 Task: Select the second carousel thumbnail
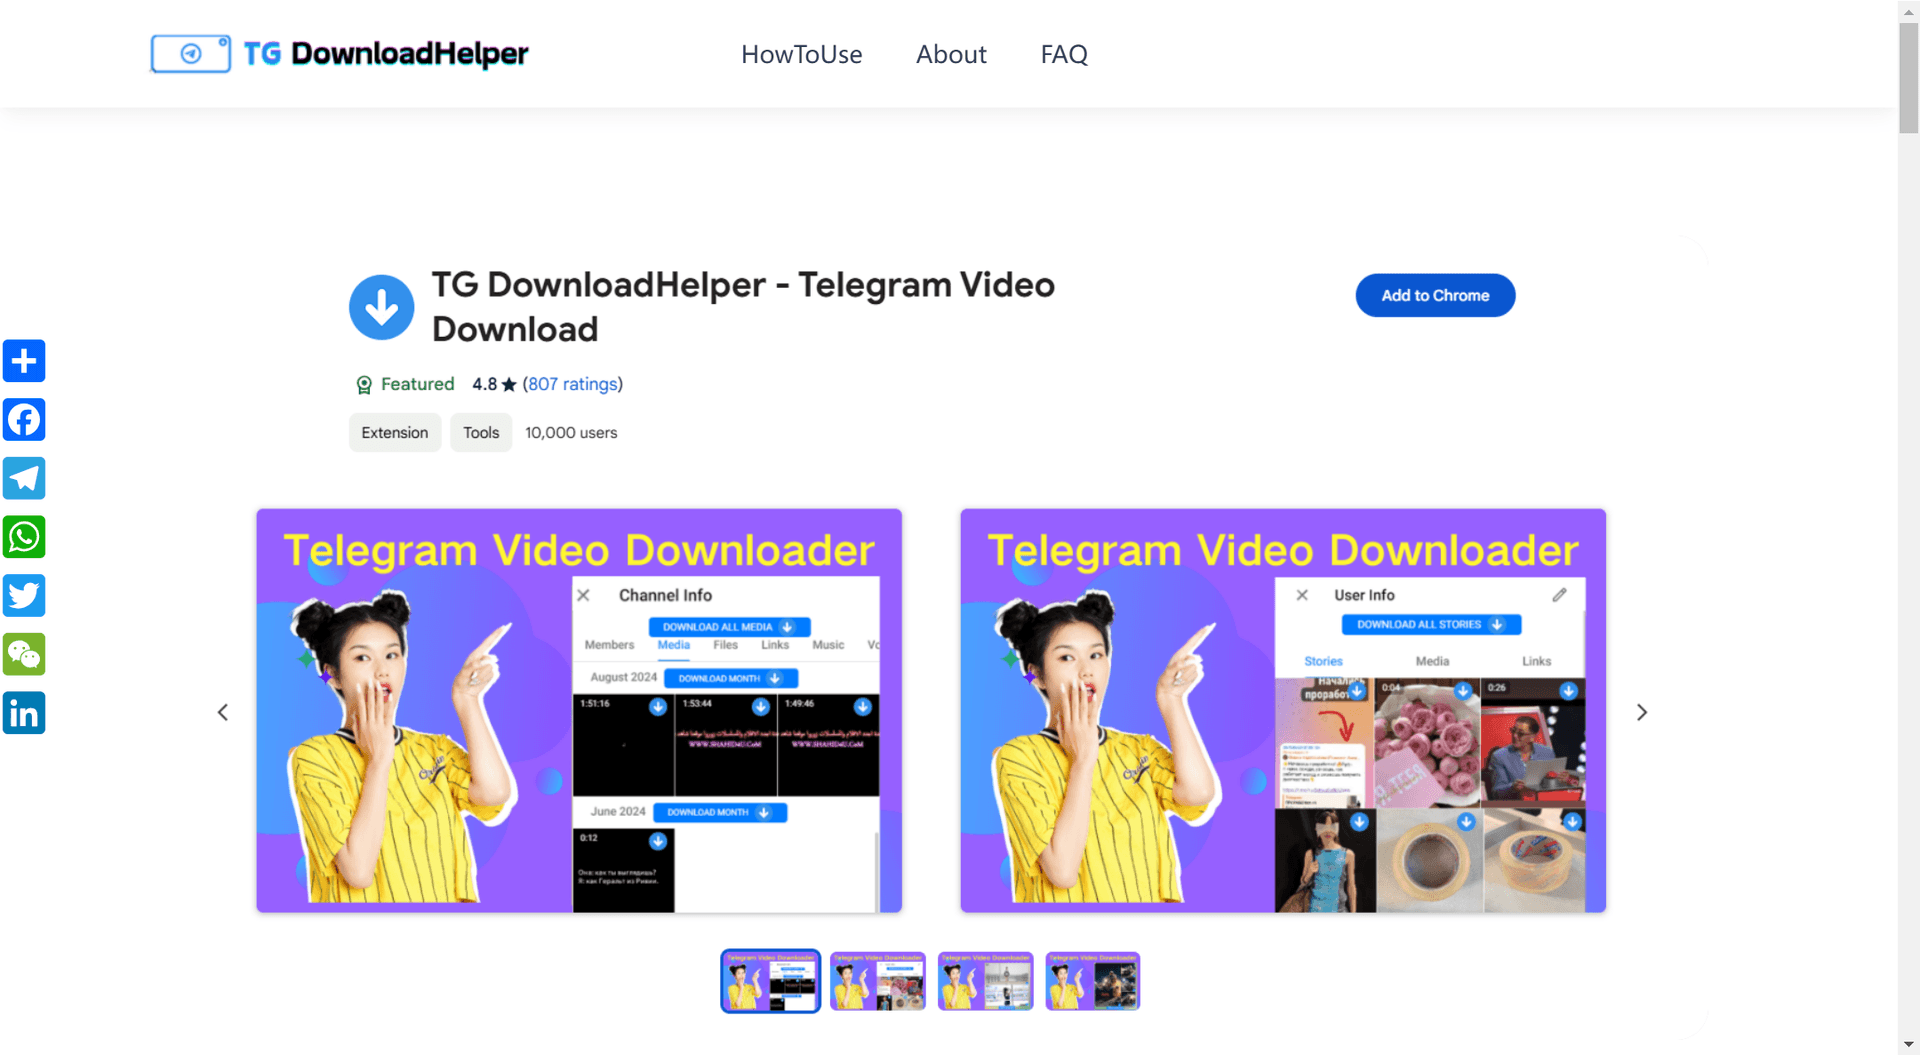878,981
